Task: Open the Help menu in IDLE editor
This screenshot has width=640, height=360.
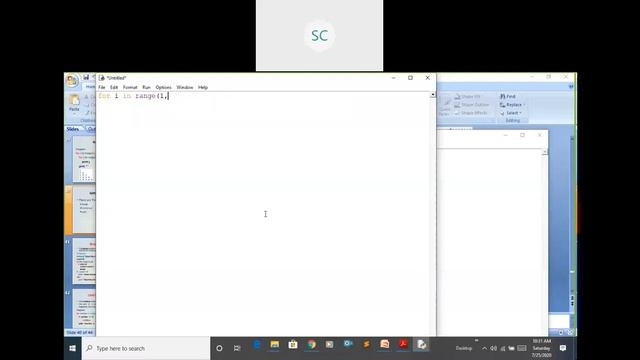Action: 203,87
